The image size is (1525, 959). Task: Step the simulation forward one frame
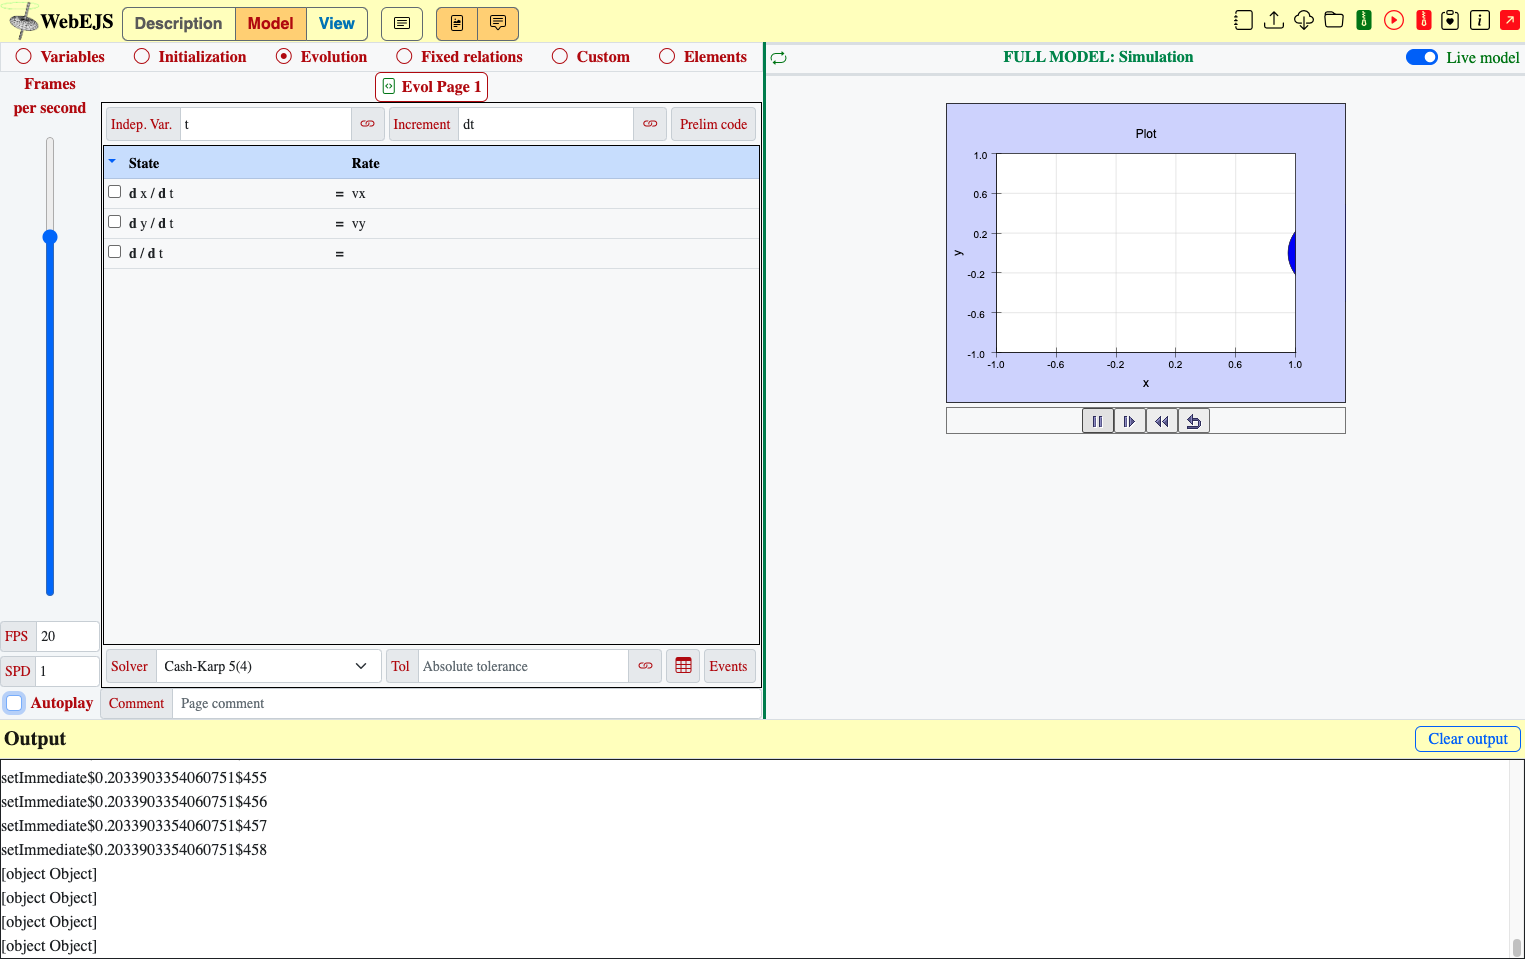click(1129, 421)
